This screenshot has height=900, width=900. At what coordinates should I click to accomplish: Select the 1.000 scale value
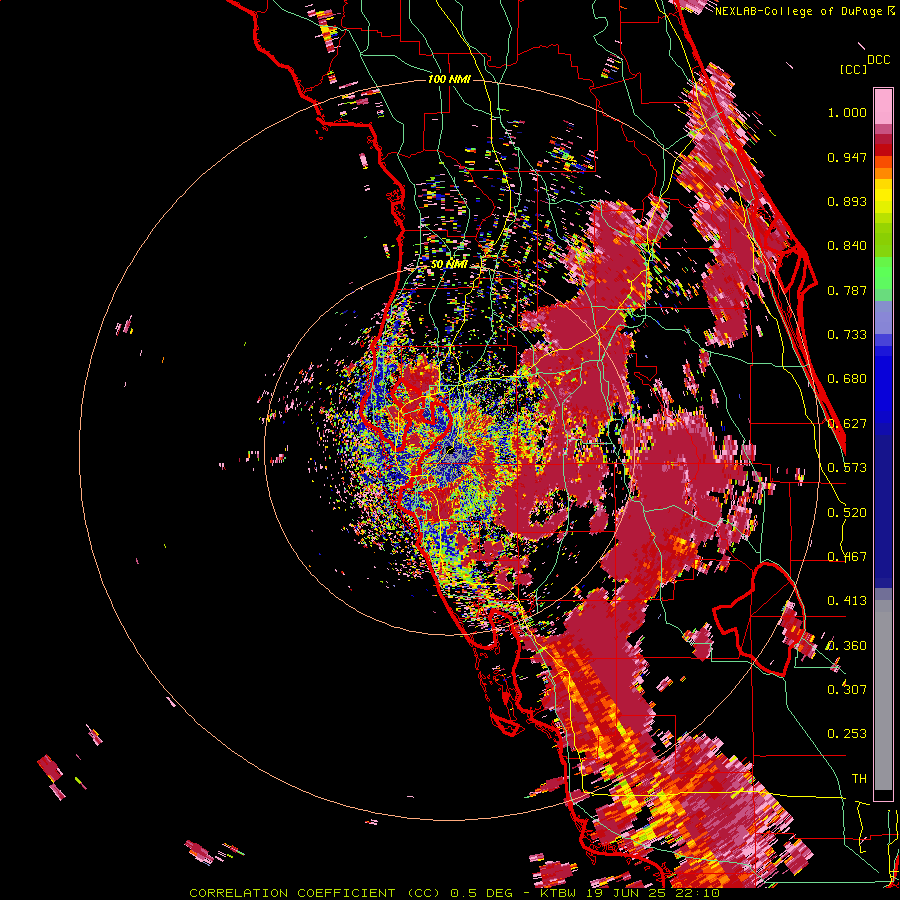847,112
